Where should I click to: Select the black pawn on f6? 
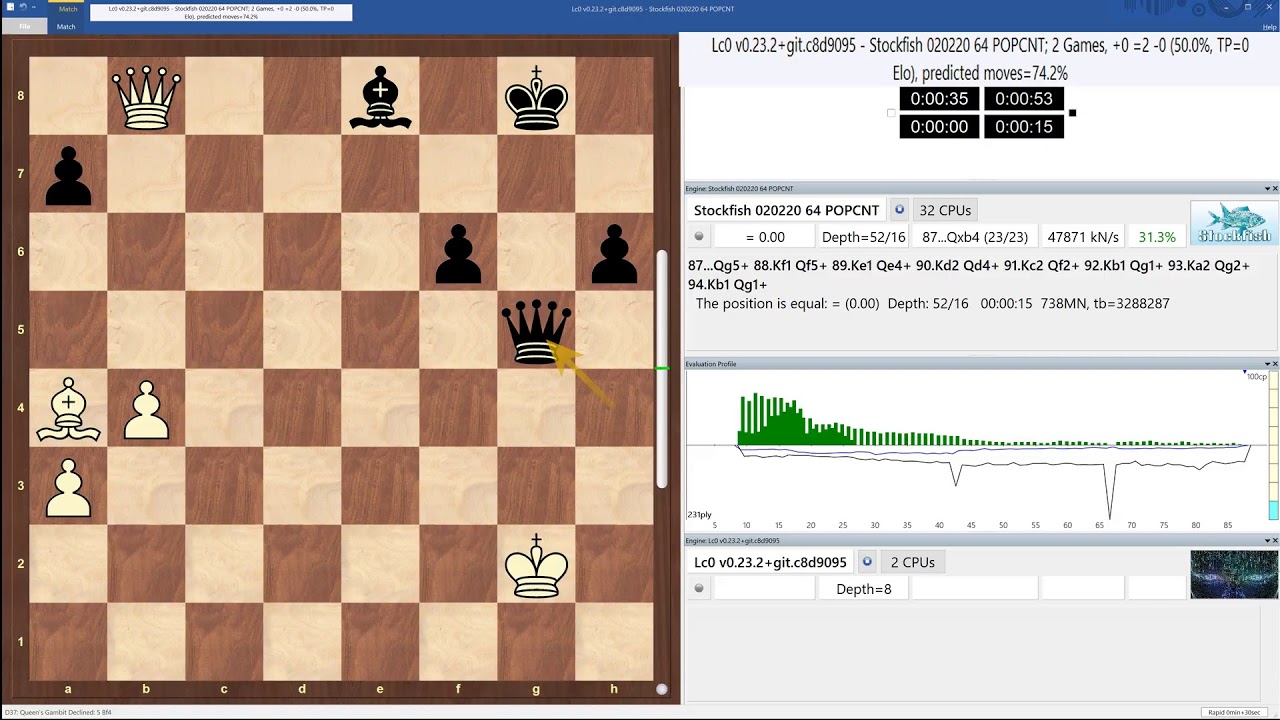(x=458, y=255)
